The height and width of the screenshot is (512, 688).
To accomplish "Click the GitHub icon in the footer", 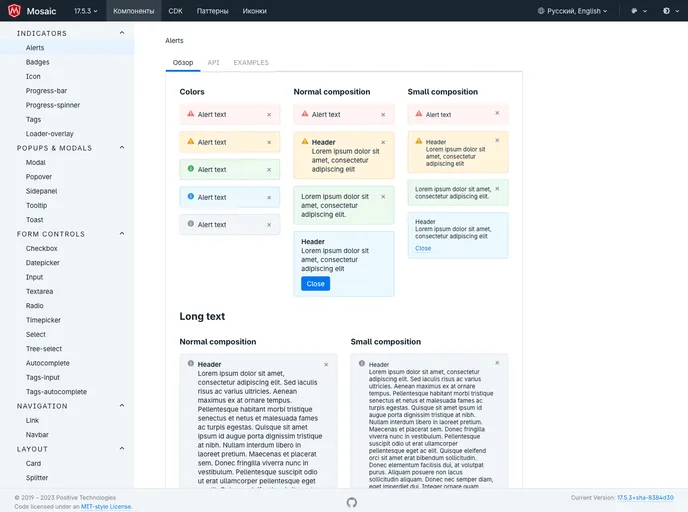I will tap(351, 501).
